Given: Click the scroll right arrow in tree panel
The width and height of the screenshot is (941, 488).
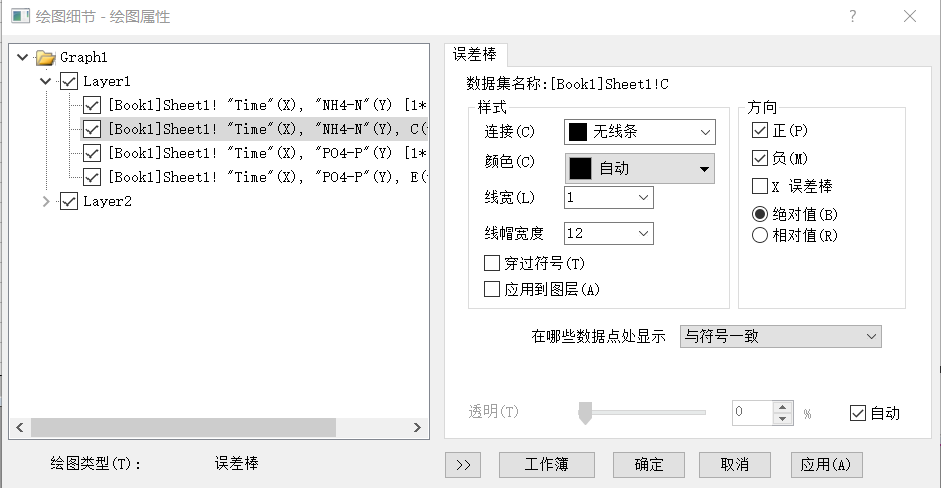Looking at the screenshot, I should click(417, 427).
